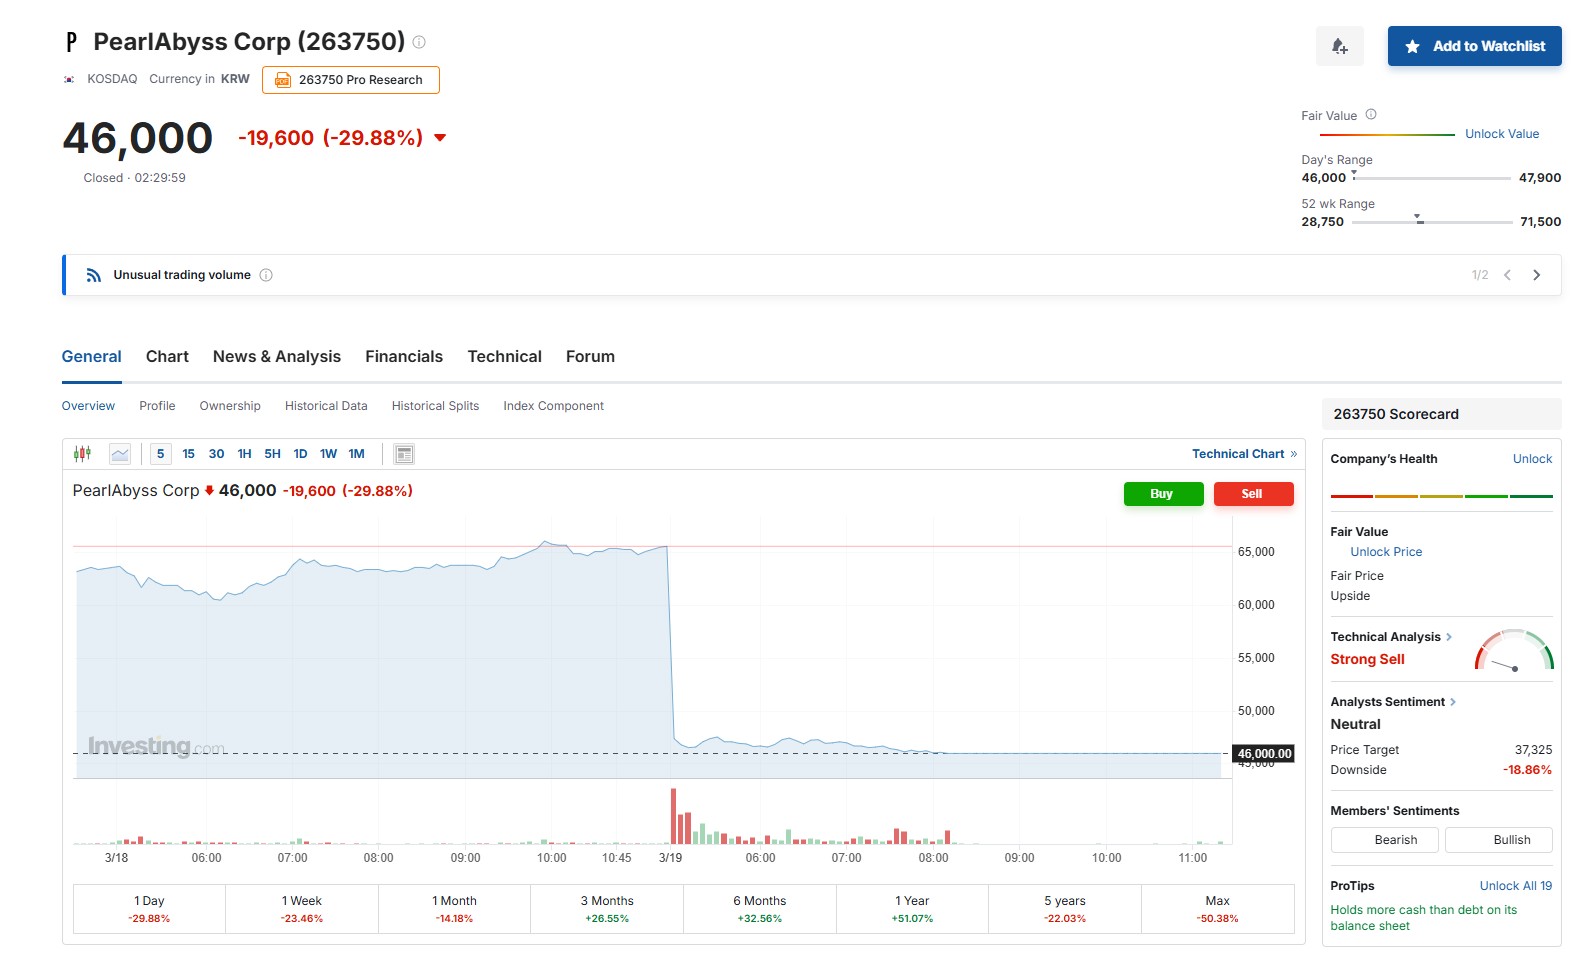Screen dimensions: 1581x958
Task: Vote Bullish in Members' Sentiments
Action: (1499, 840)
